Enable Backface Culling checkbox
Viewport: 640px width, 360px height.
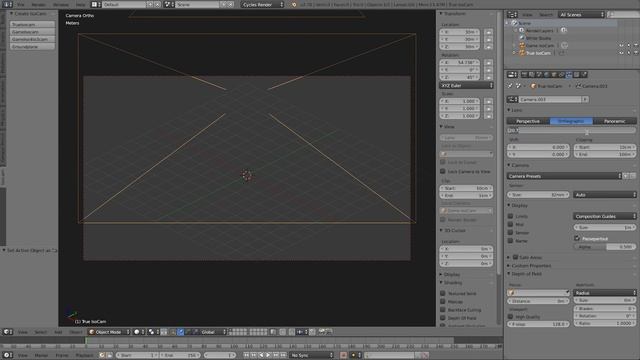point(442,309)
